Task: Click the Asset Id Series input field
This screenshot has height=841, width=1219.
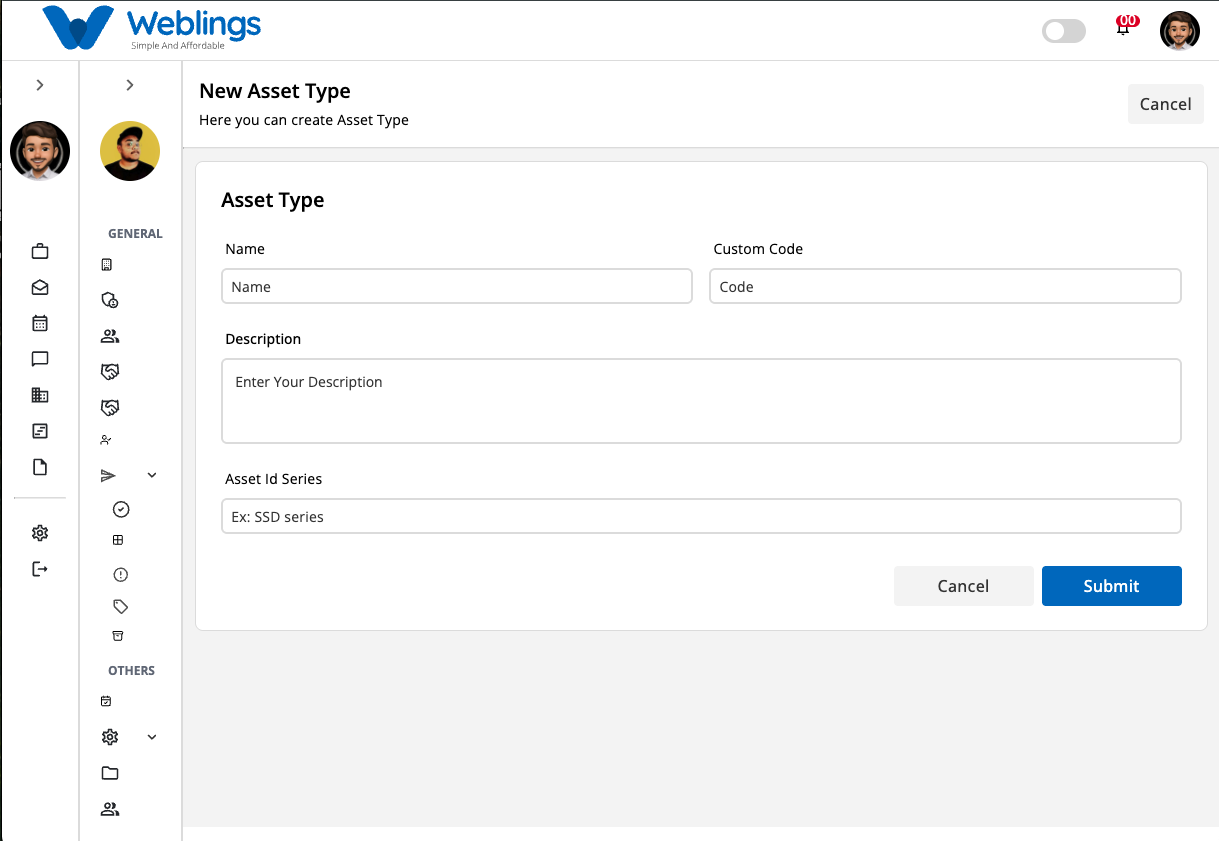Action: 701,516
